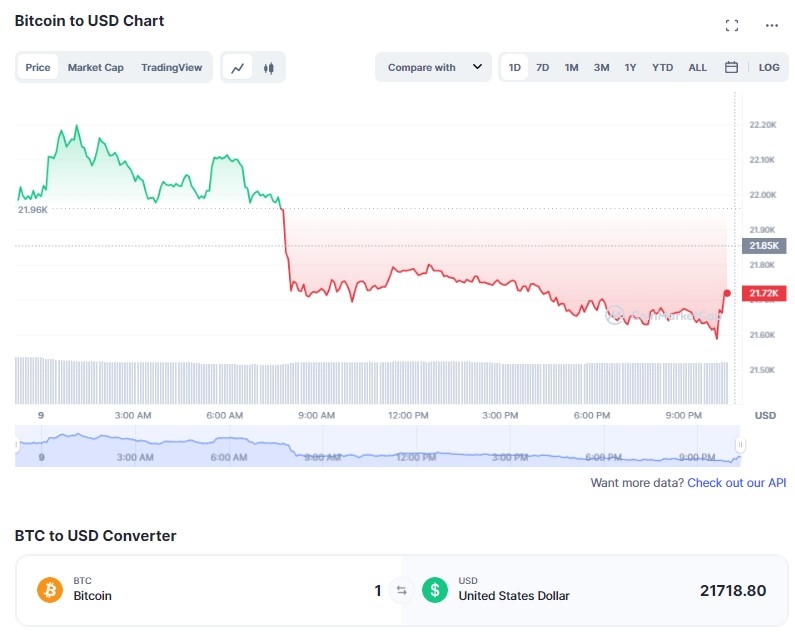Click the USD axis unit label
Screen dimensions: 795x635
click(765, 415)
